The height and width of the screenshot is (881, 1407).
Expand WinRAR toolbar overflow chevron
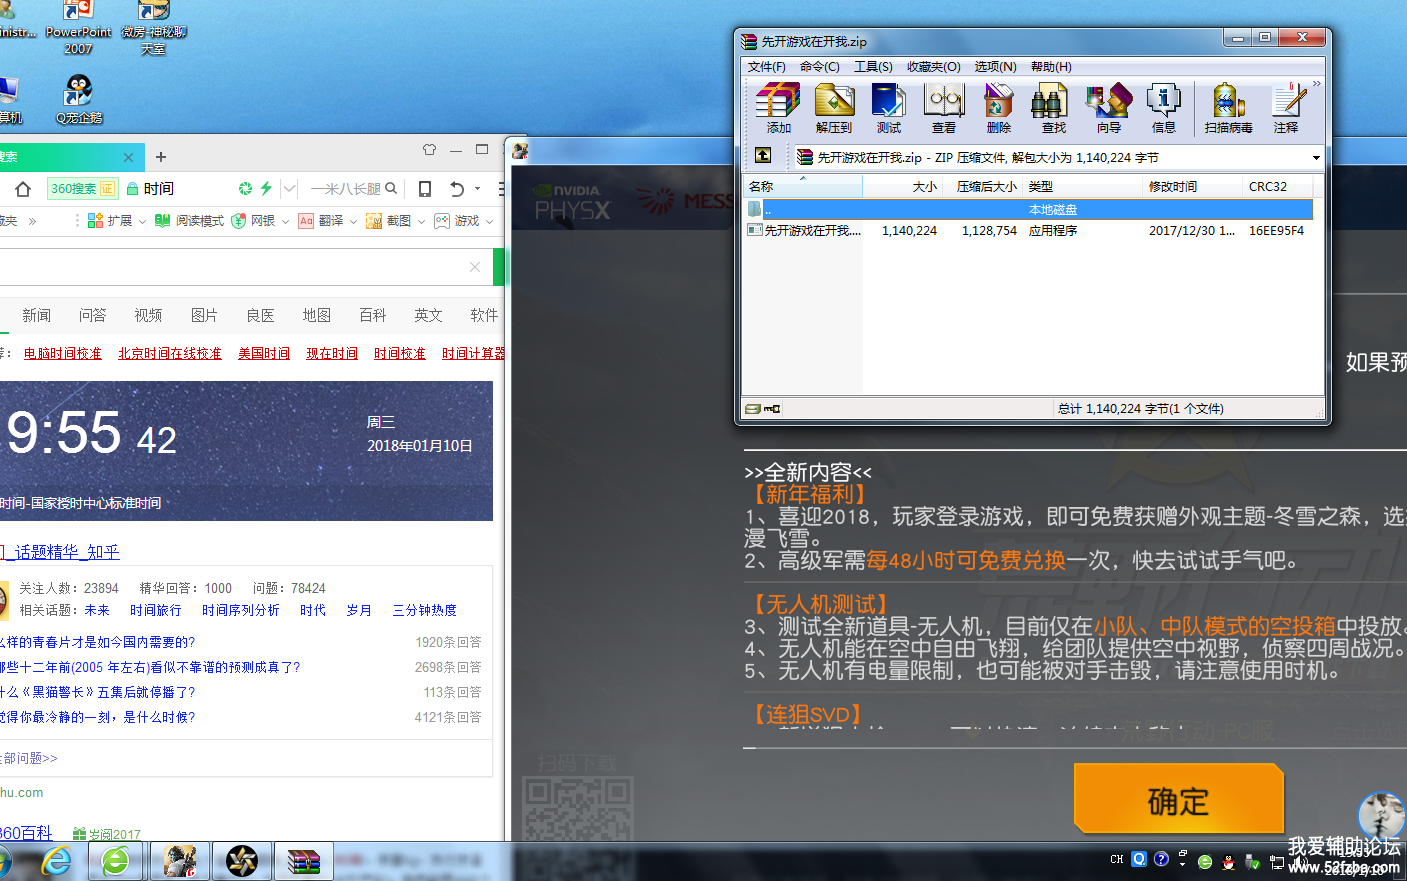click(1317, 84)
